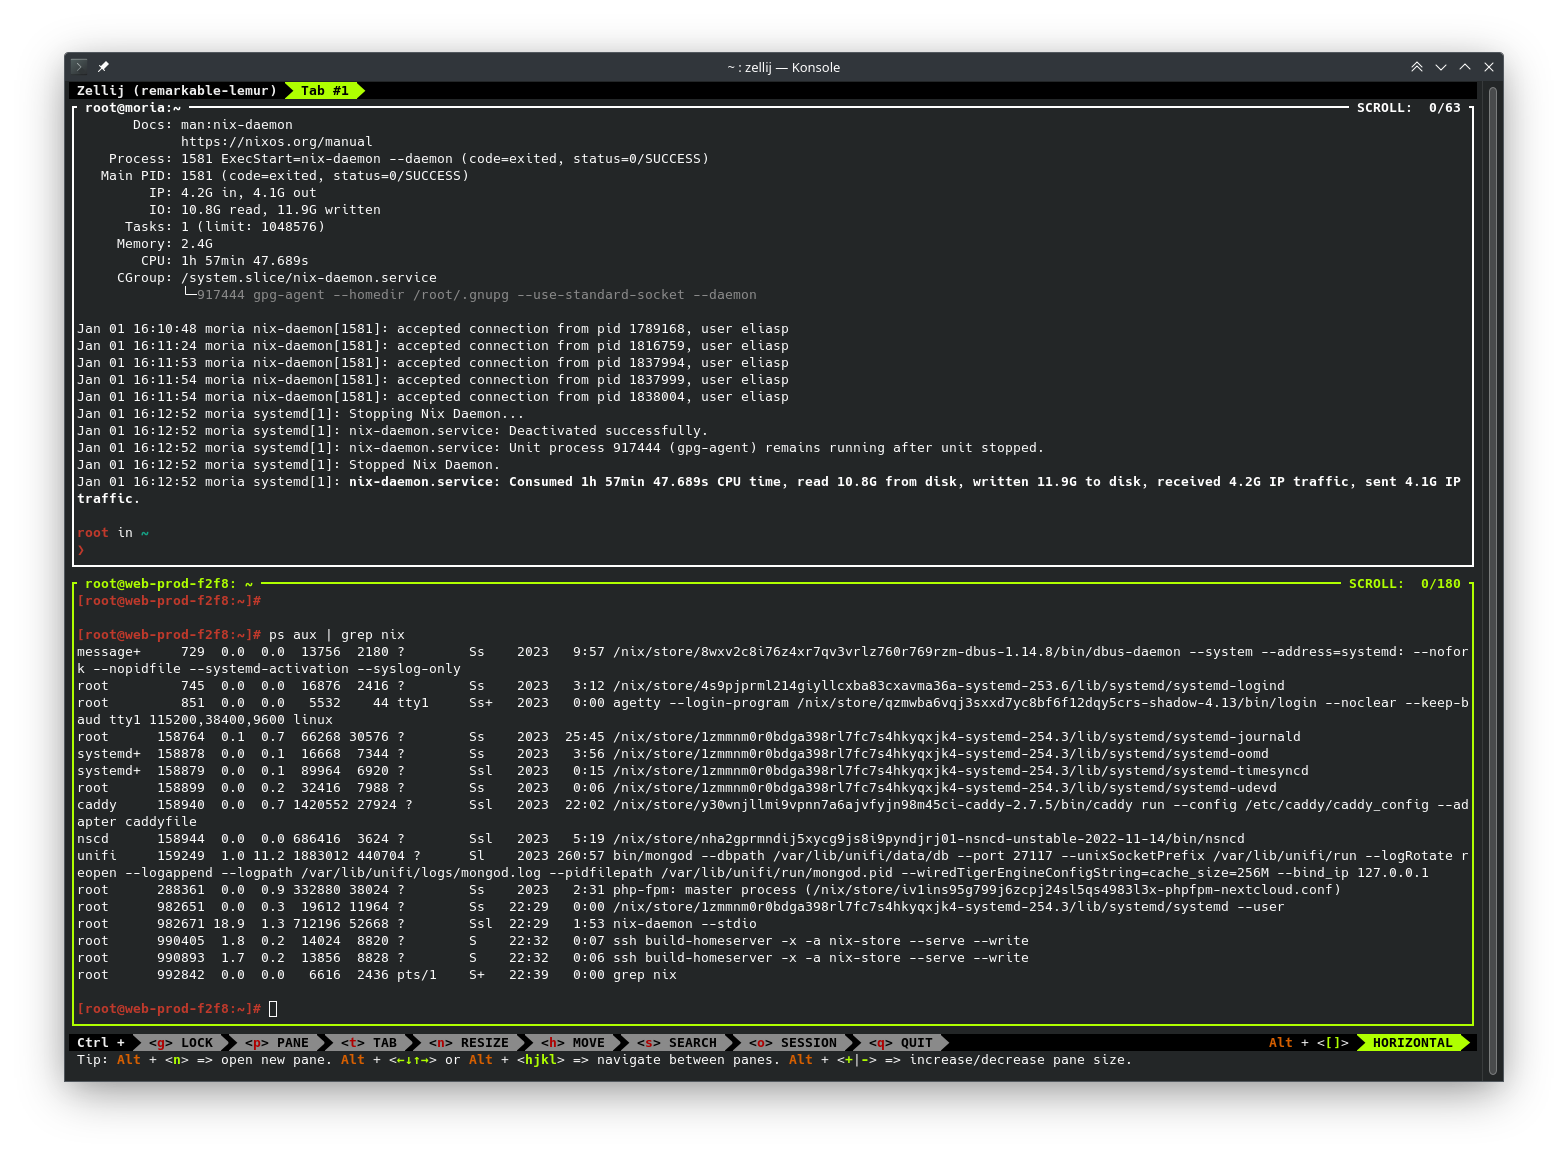Click the agetty tty1 process row
The image size is (1568, 1158).
(773, 711)
